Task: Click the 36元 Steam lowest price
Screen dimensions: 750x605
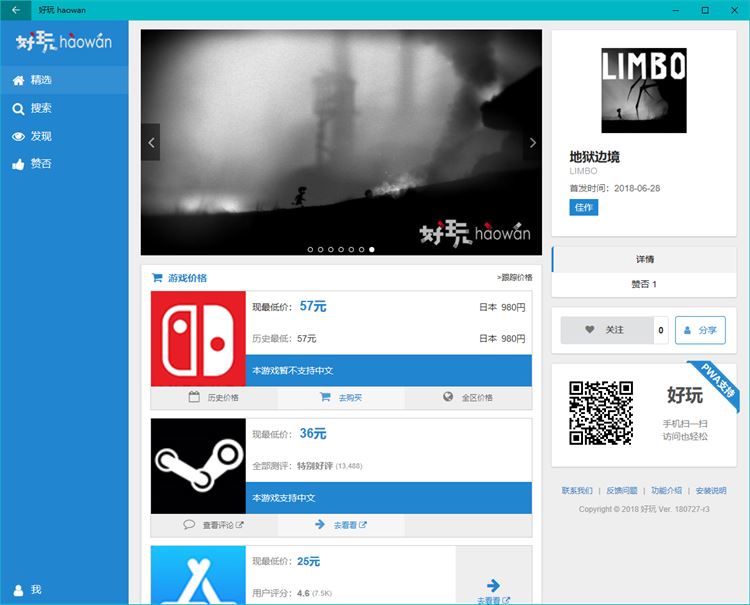Action: click(313, 434)
